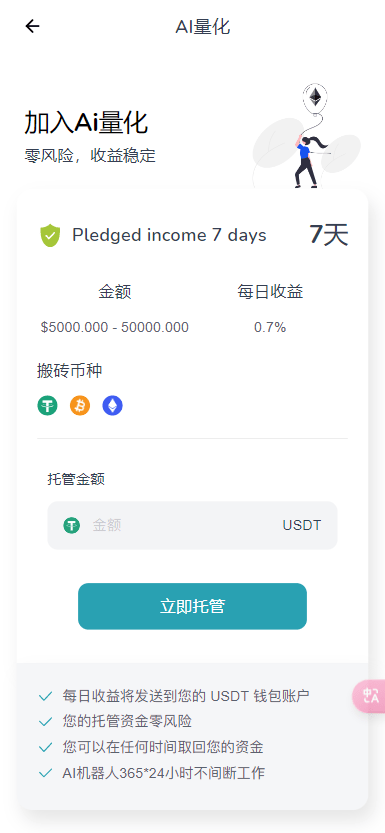The image size is (385, 833).
Task: Click the $5000.000 - 50000.000 amount range
Action: tap(115, 327)
